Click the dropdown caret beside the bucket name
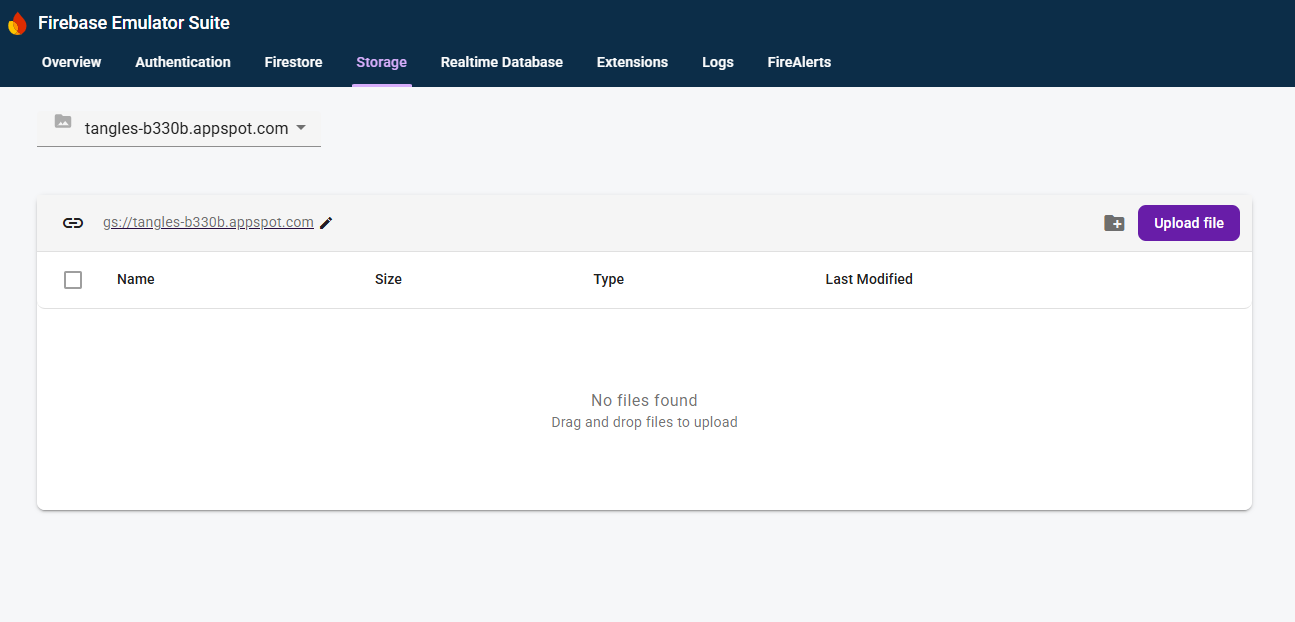 301,128
